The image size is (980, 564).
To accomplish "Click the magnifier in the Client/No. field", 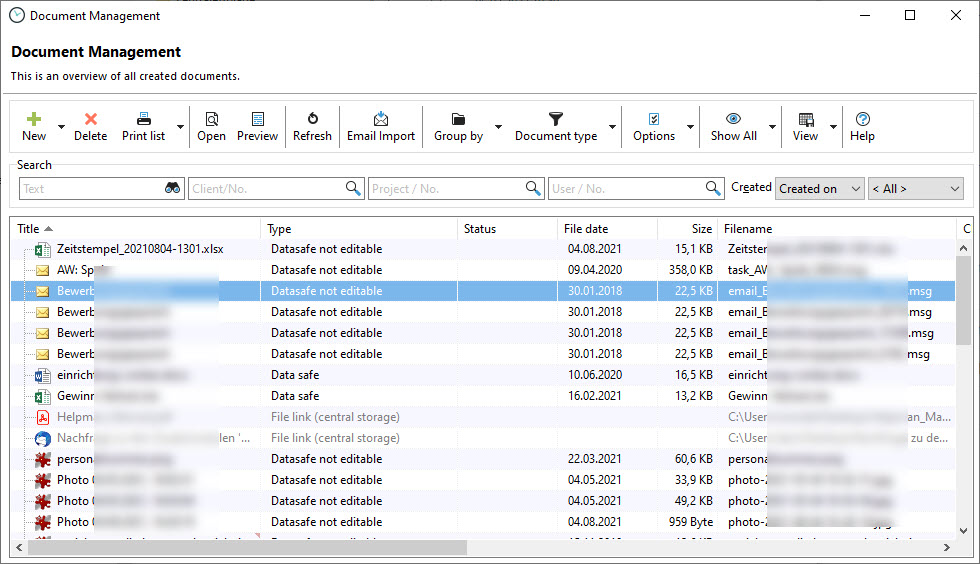I will [353, 188].
